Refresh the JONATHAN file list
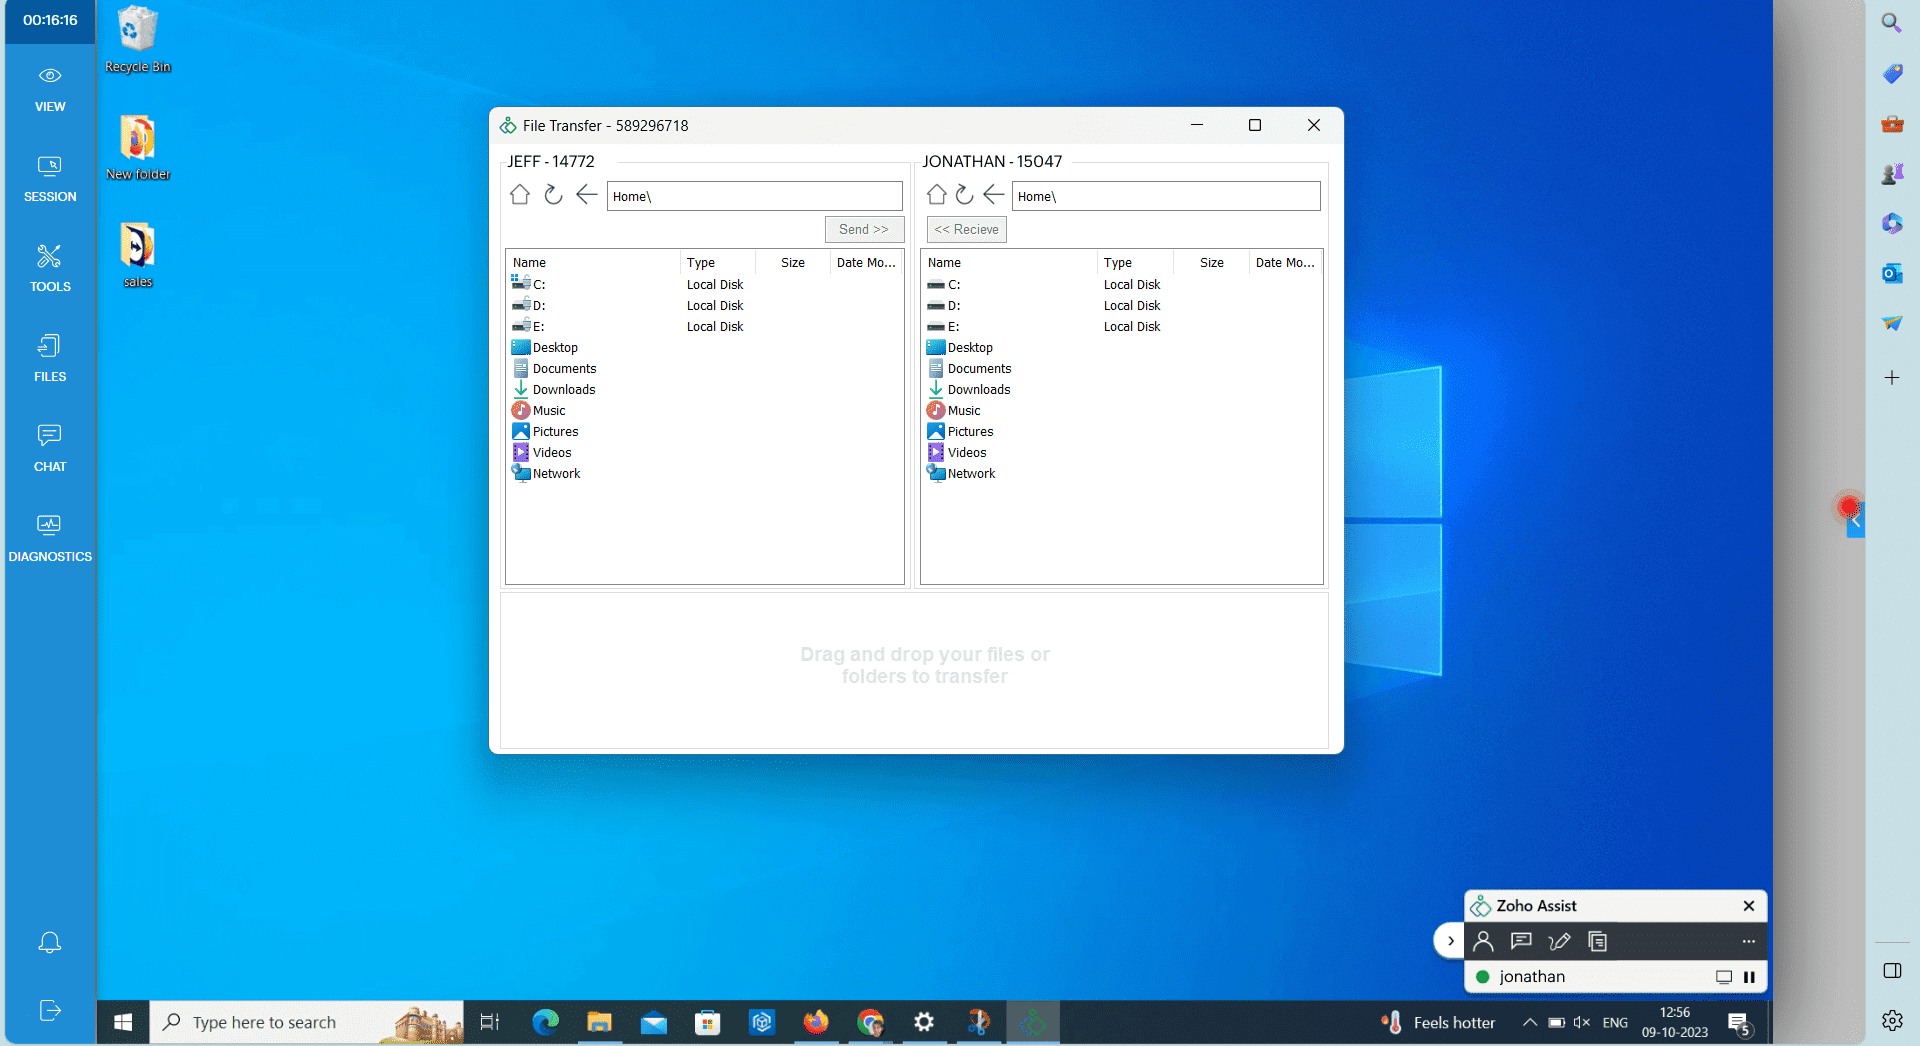 pyautogui.click(x=964, y=195)
